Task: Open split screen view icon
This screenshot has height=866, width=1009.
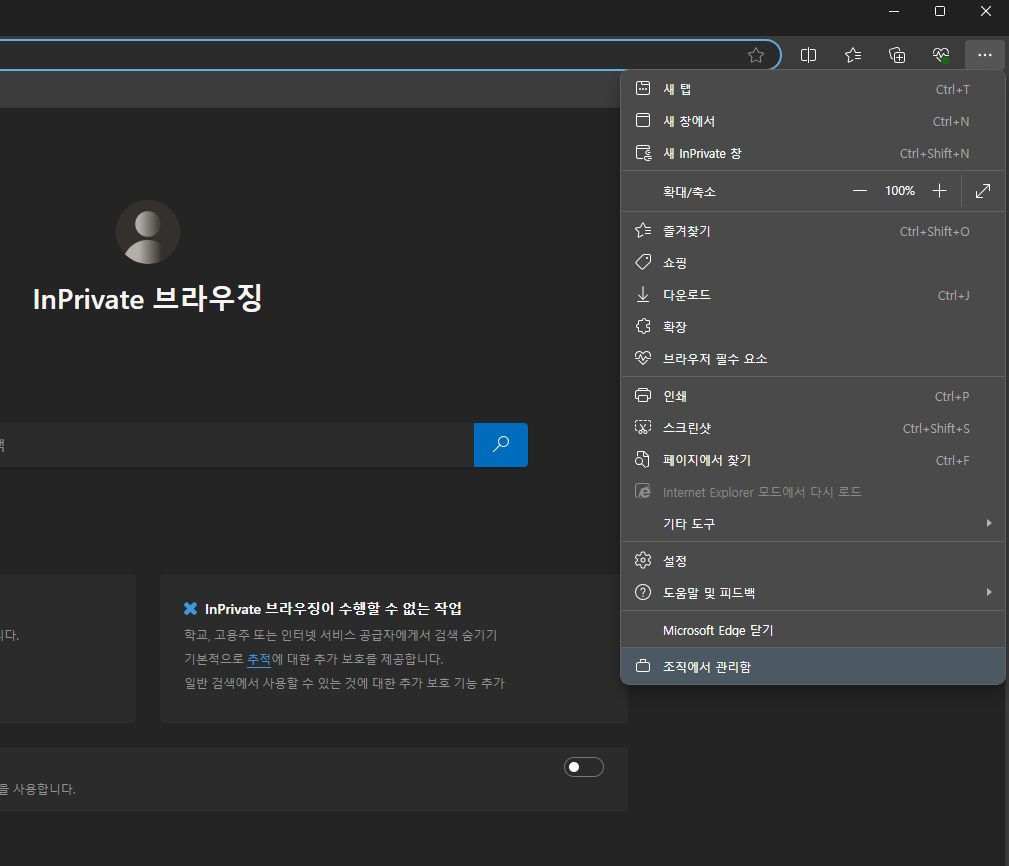Action: [x=808, y=55]
